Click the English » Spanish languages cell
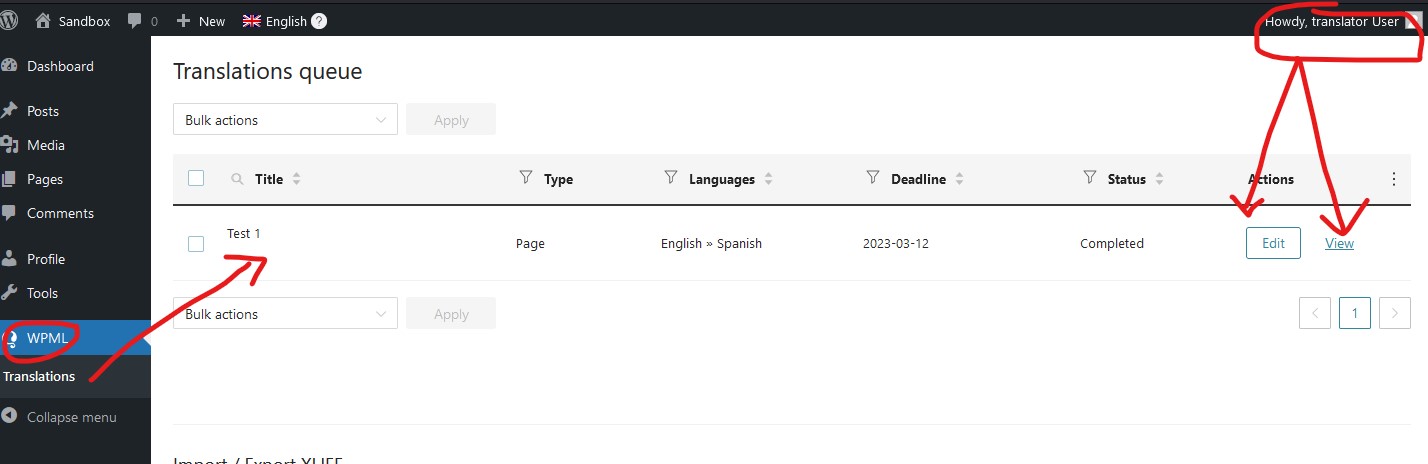The width and height of the screenshot is (1428, 464). (x=711, y=243)
